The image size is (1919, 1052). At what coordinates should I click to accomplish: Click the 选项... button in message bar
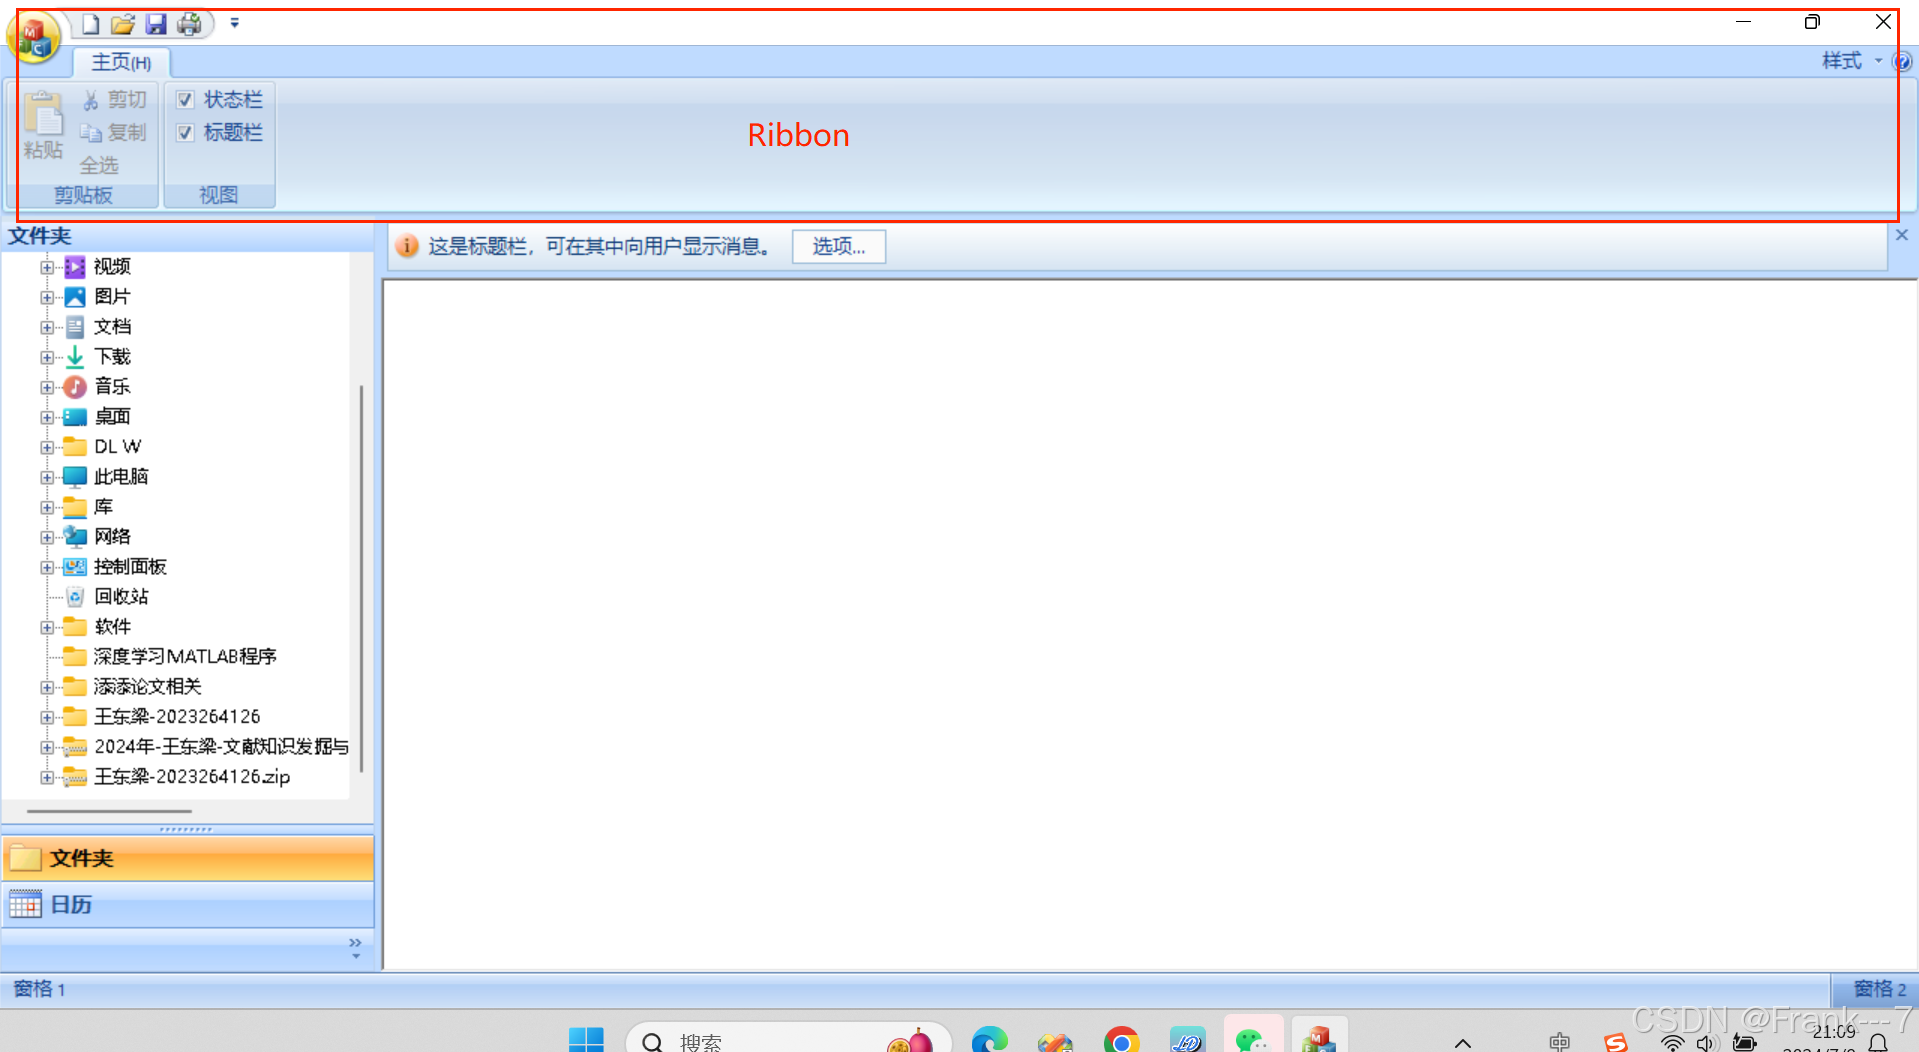838,246
